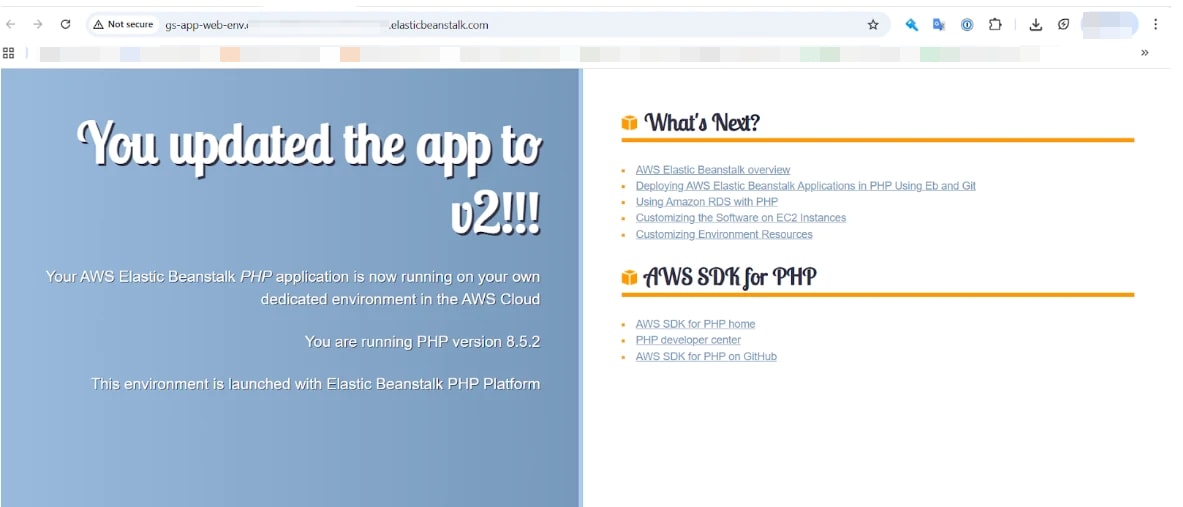Open Customizing Environment Resources link
Image resolution: width=1183 pixels, height=507 pixels.
coord(724,235)
